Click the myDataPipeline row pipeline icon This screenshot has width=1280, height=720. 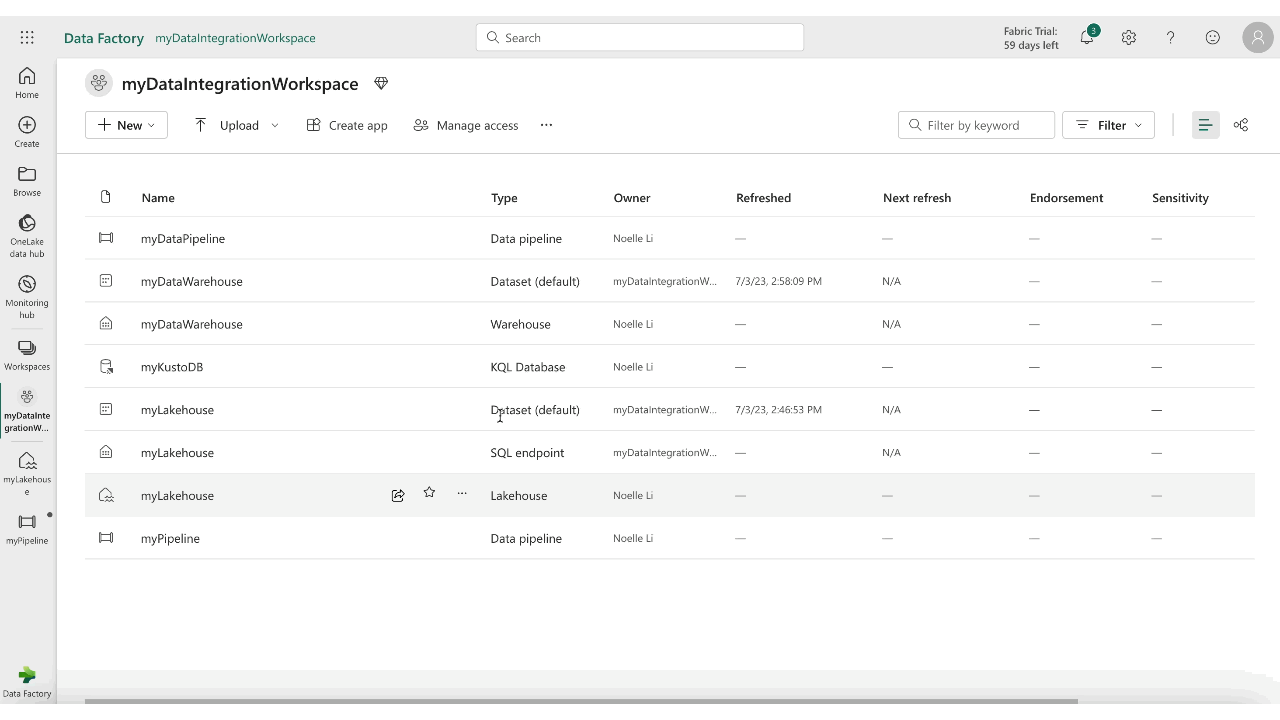click(106, 238)
